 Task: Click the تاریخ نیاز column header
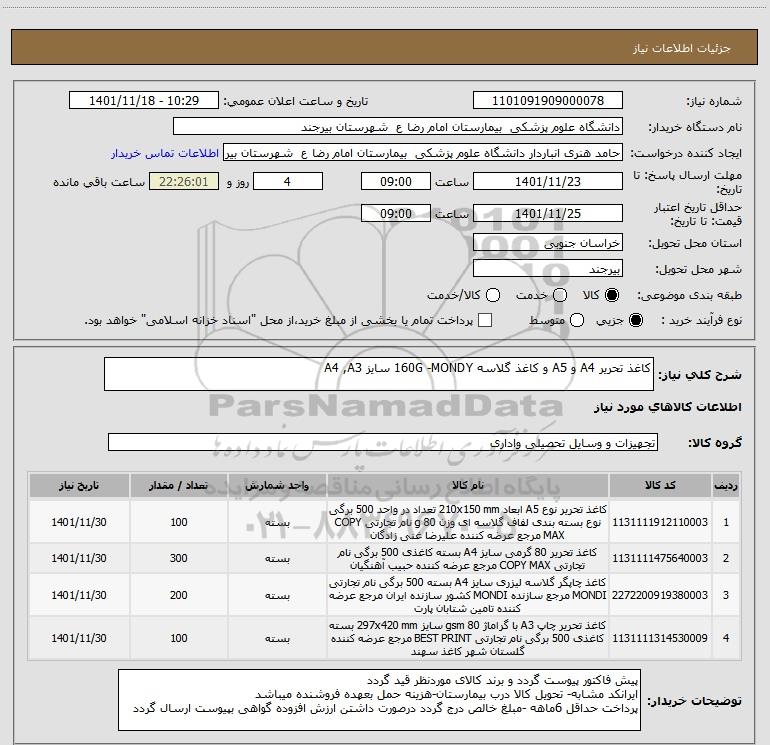pyautogui.click(x=79, y=486)
